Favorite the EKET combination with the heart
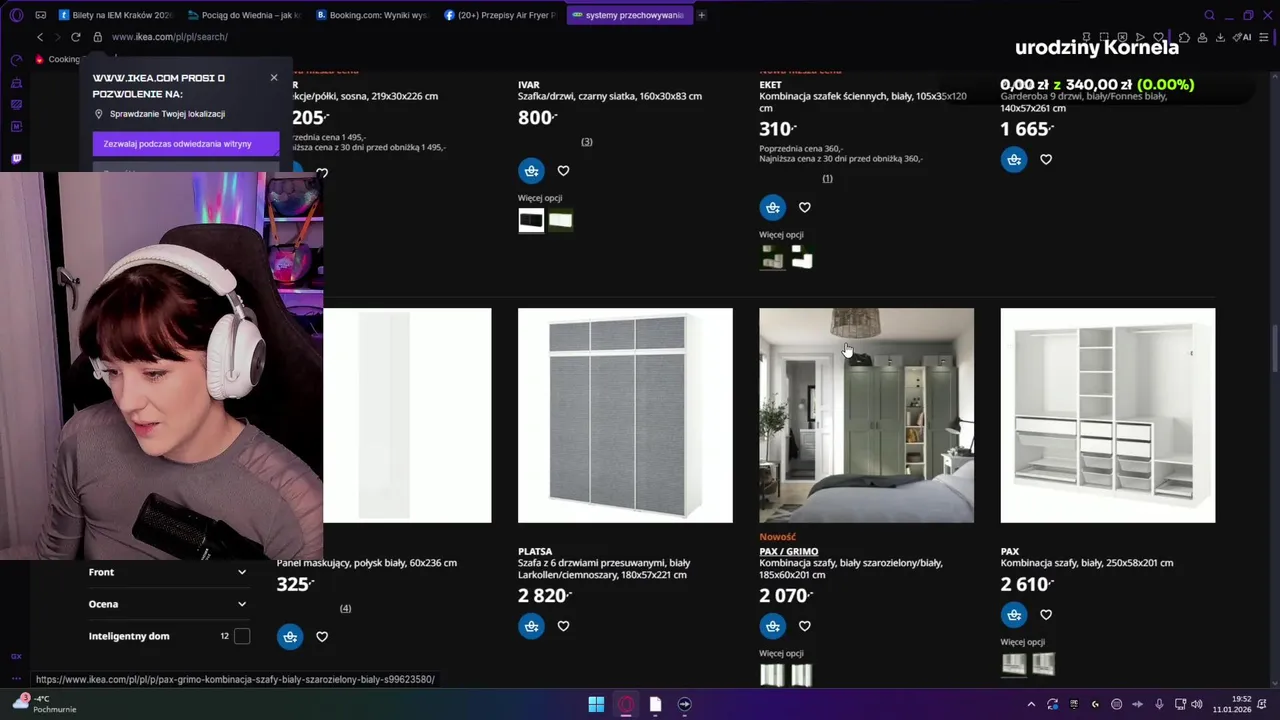1280x720 pixels. [805, 208]
